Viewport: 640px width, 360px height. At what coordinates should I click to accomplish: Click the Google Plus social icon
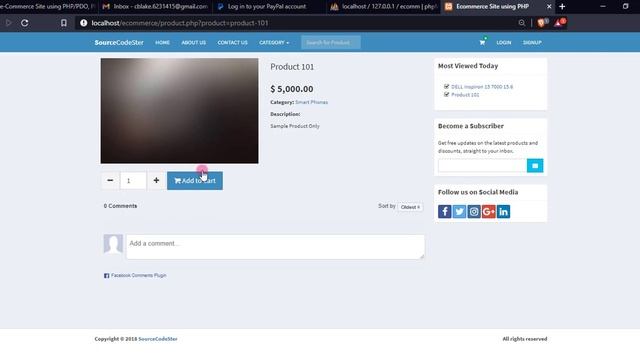pos(489,211)
